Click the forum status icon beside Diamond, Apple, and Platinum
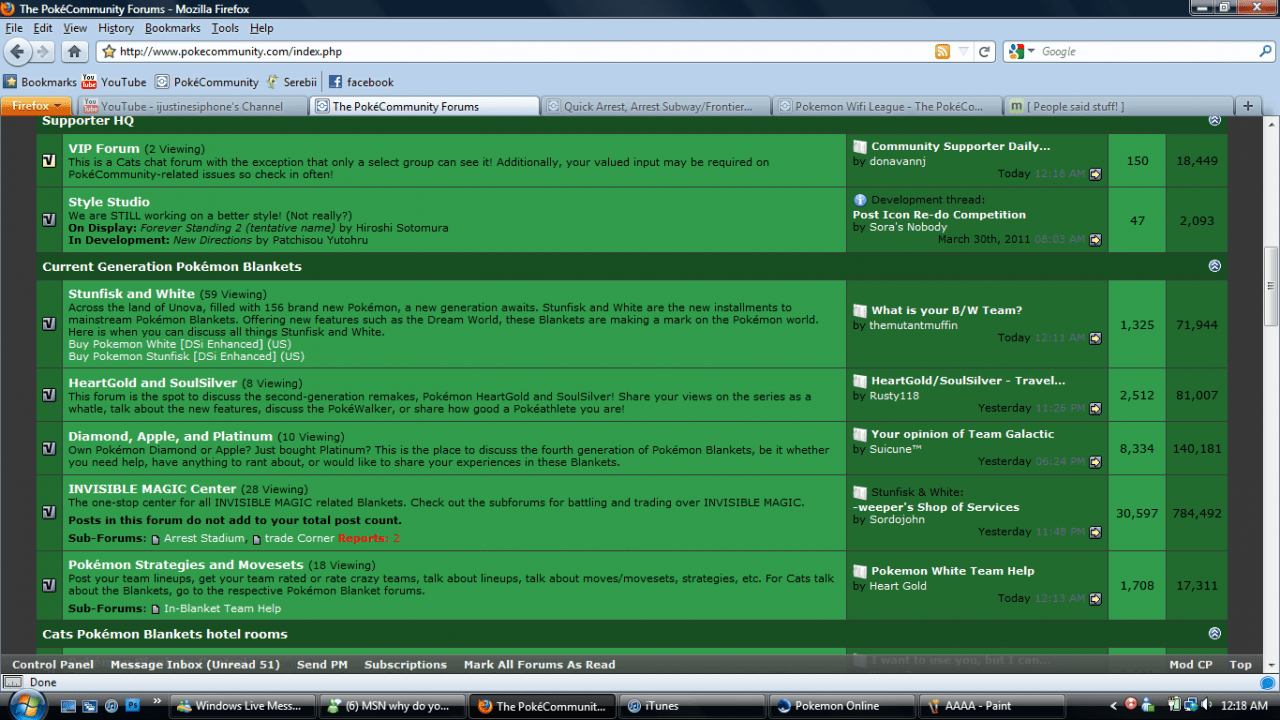The height and width of the screenshot is (720, 1280). tap(49, 448)
